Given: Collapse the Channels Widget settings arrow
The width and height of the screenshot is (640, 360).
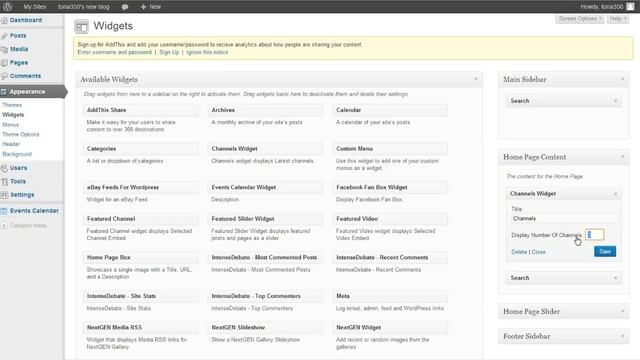Looking at the screenshot, I should (616, 194).
